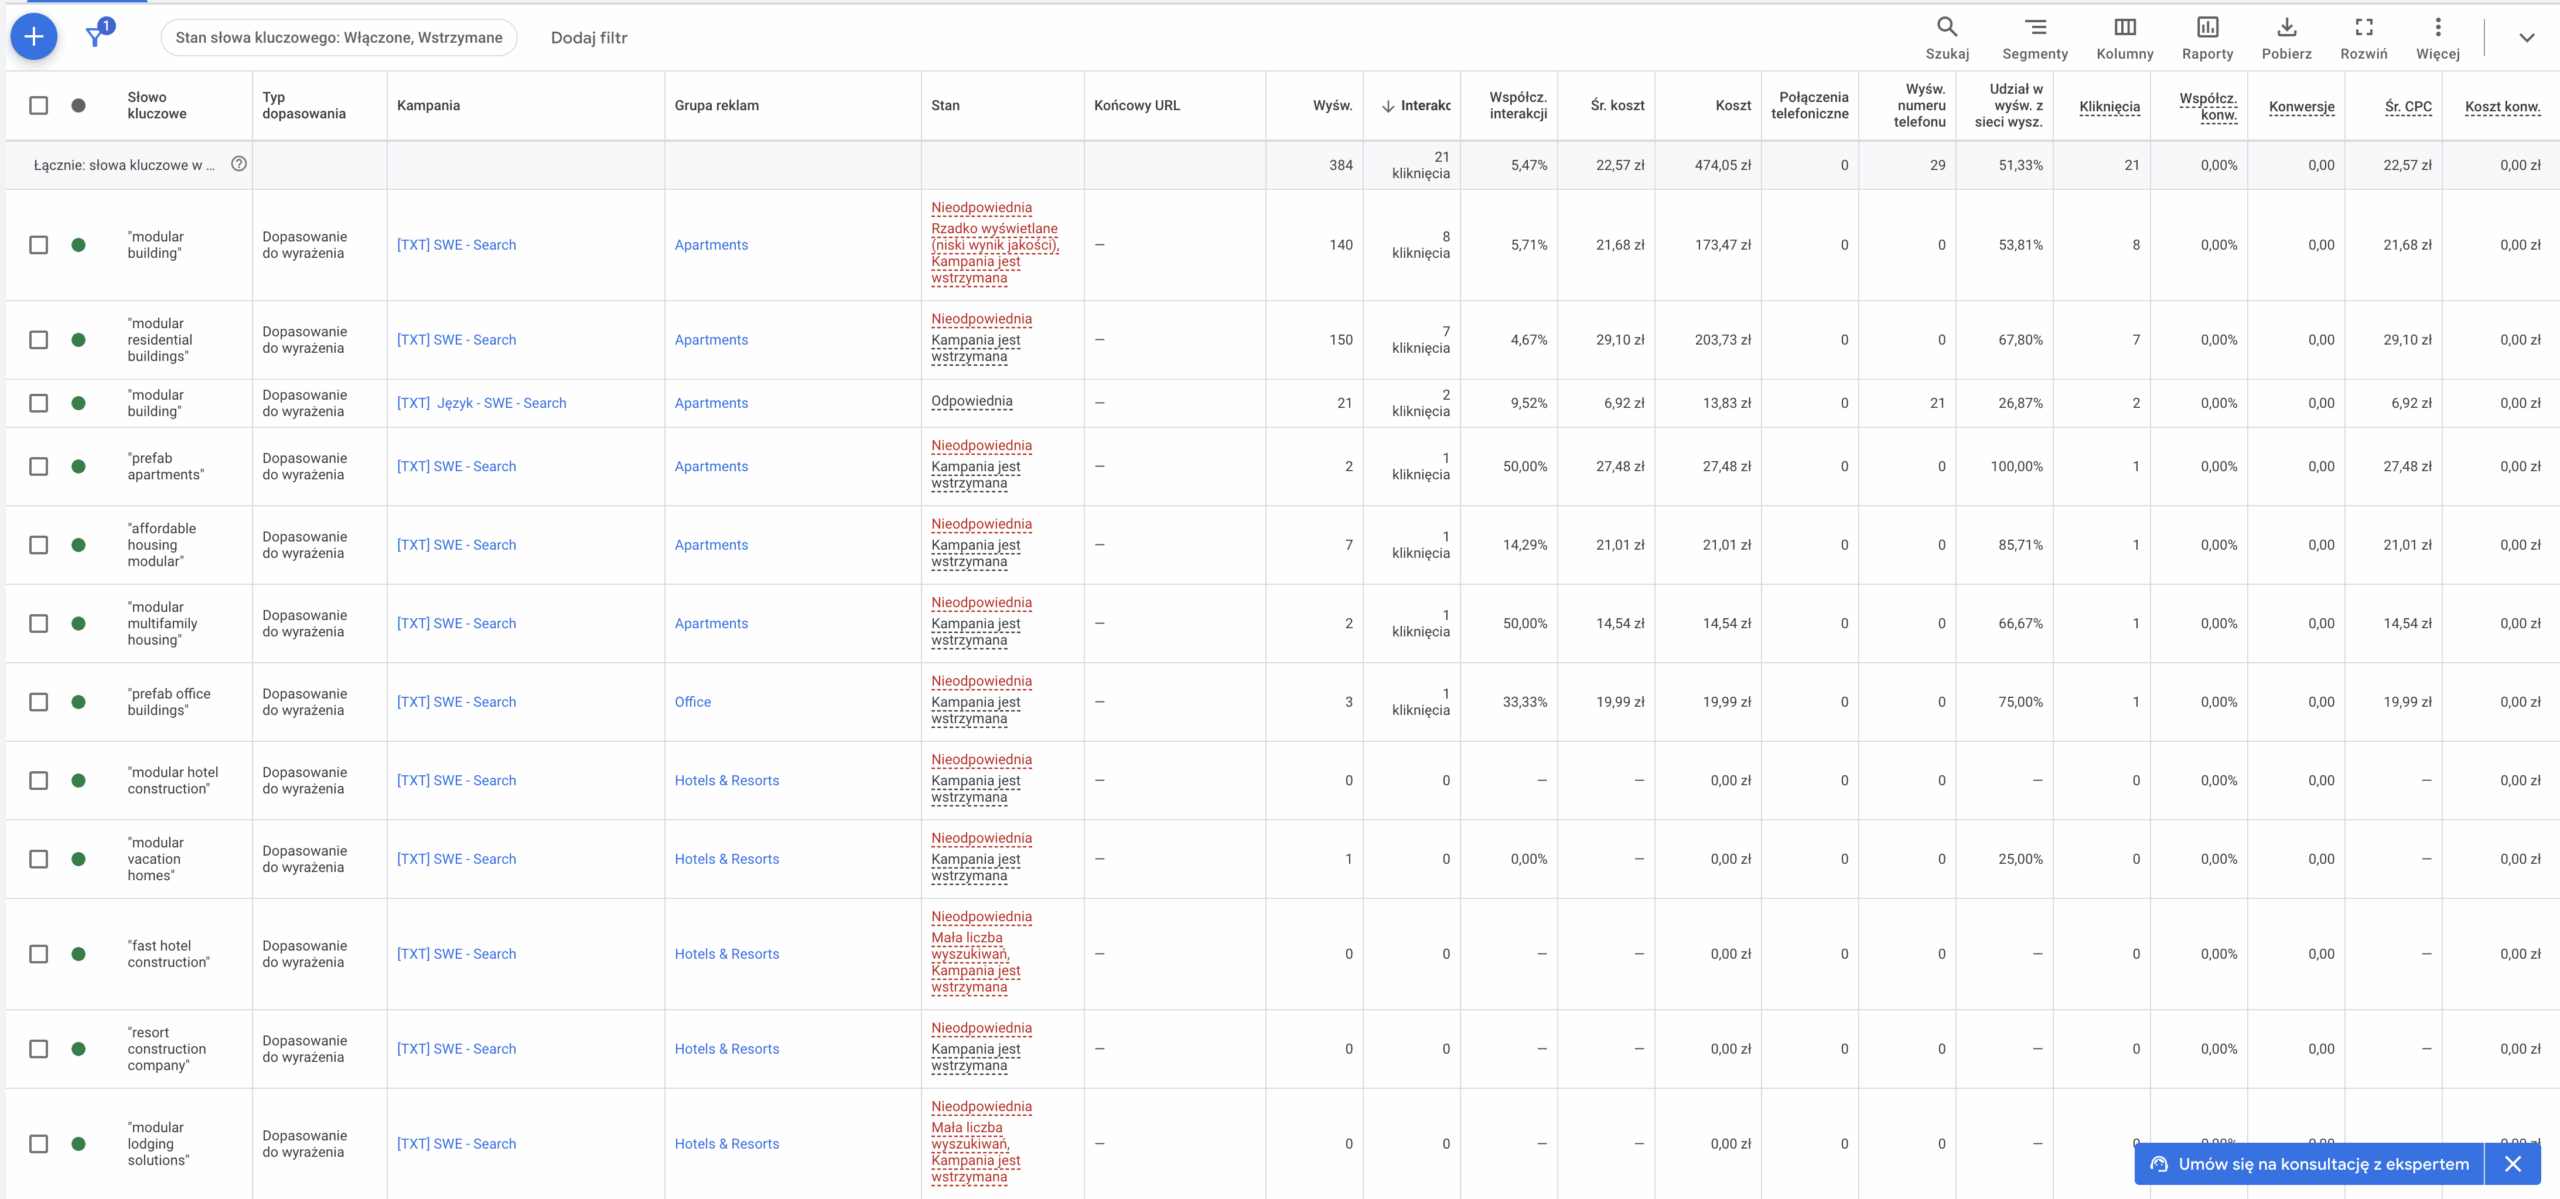Sort by Udział w wyśw. column header

2009,105
